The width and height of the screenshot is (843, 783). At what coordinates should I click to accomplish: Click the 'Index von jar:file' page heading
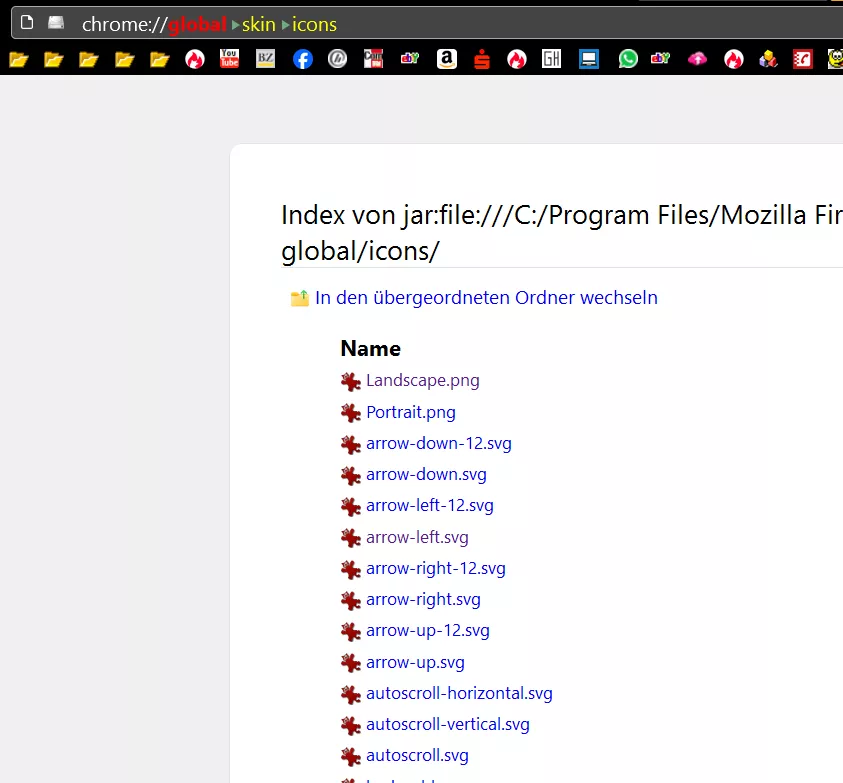pos(562,233)
